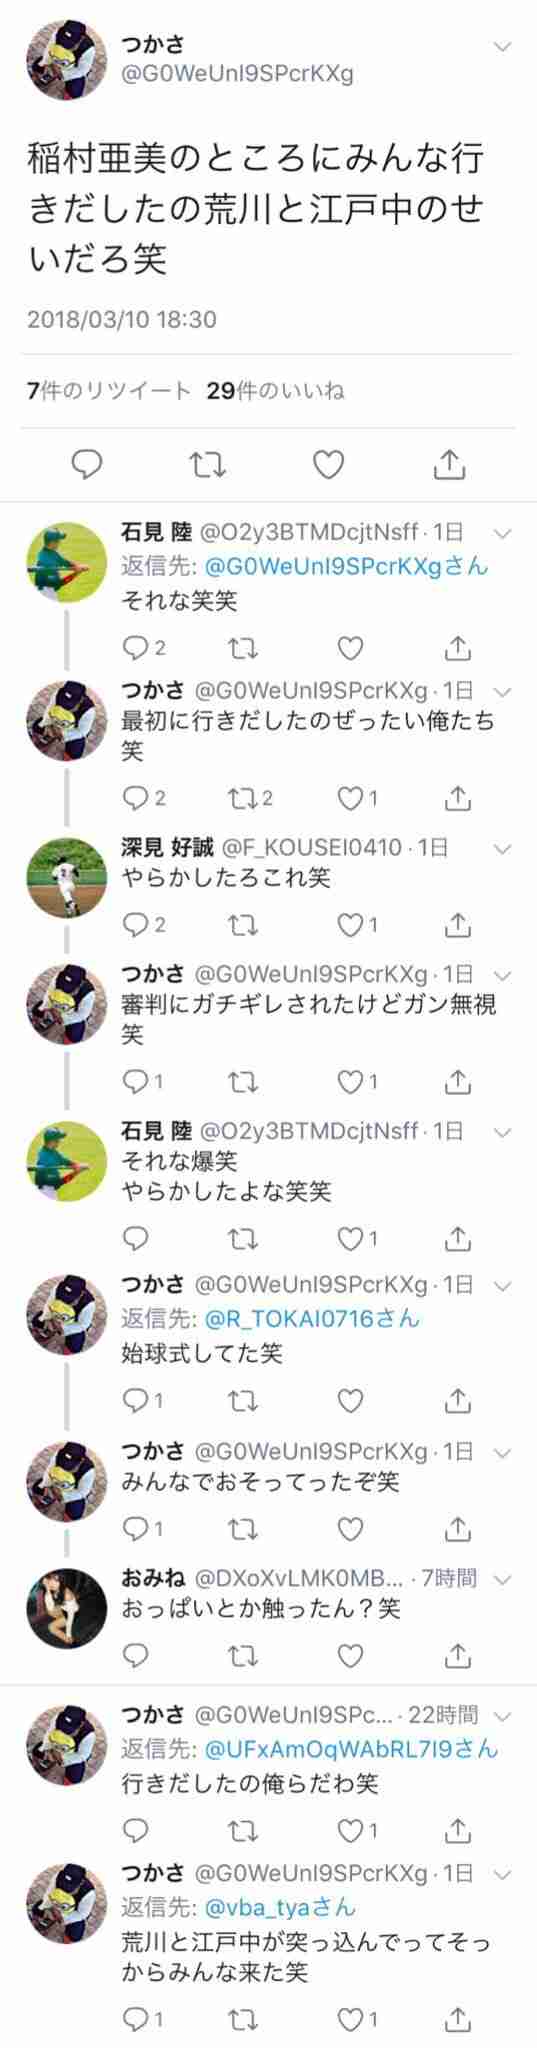Expand options on the おみね tweet

503,1579
